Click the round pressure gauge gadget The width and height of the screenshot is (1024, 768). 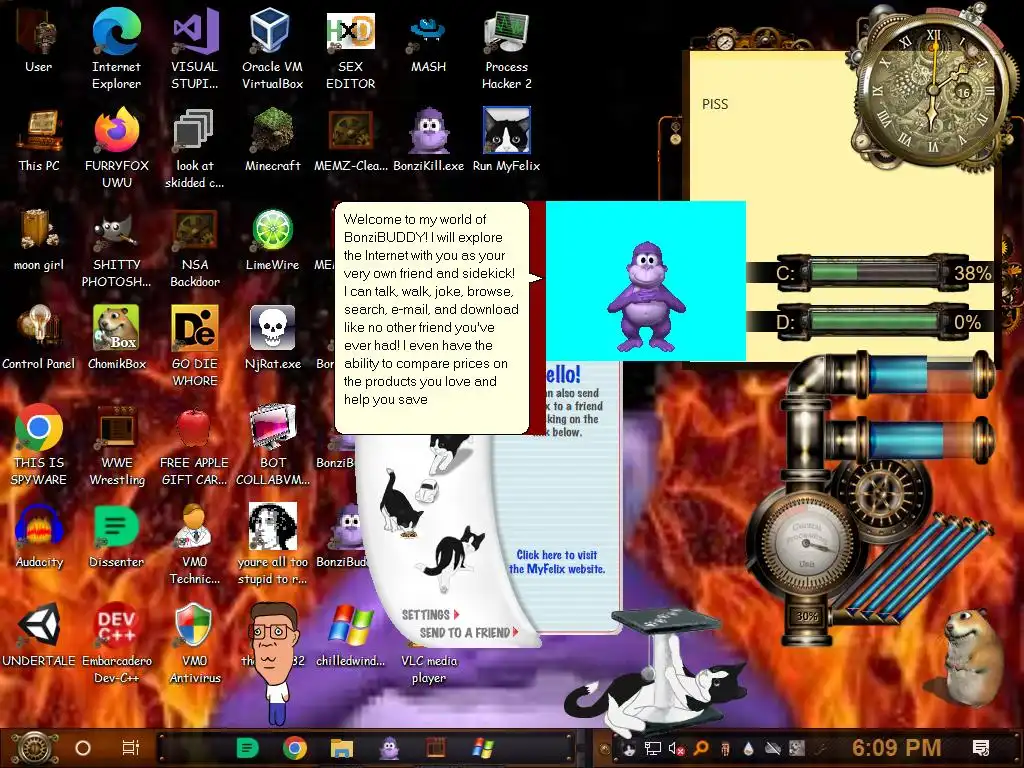click(807, 544)
